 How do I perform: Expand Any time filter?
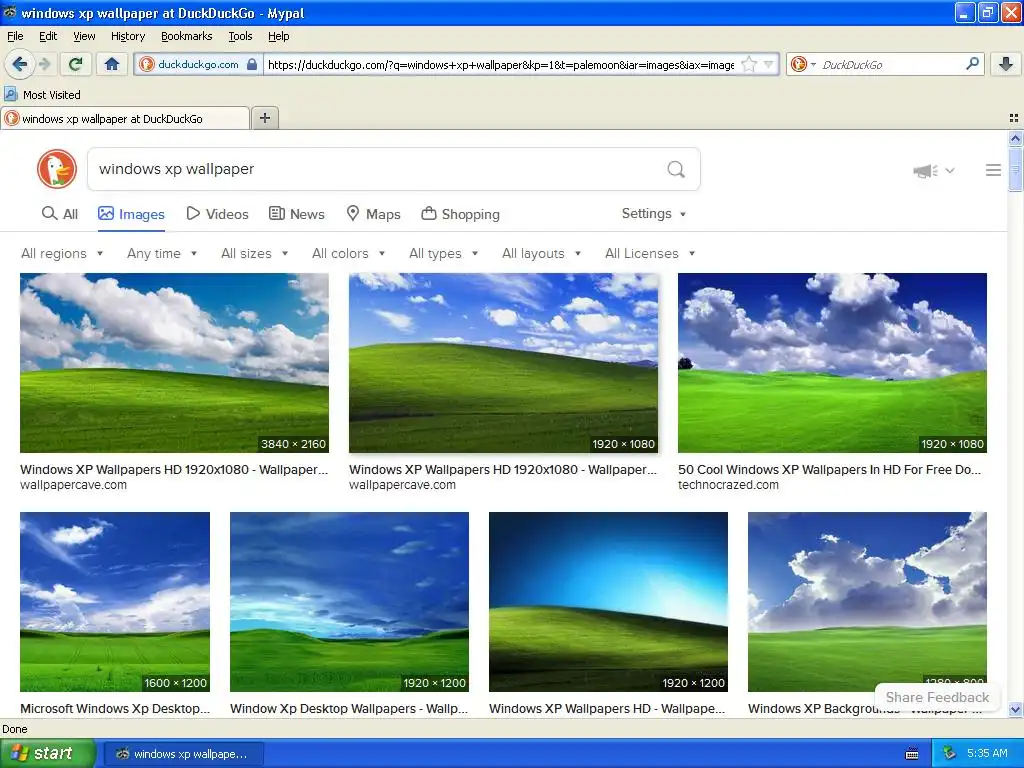pyautogui.click(x=162, y=253)
